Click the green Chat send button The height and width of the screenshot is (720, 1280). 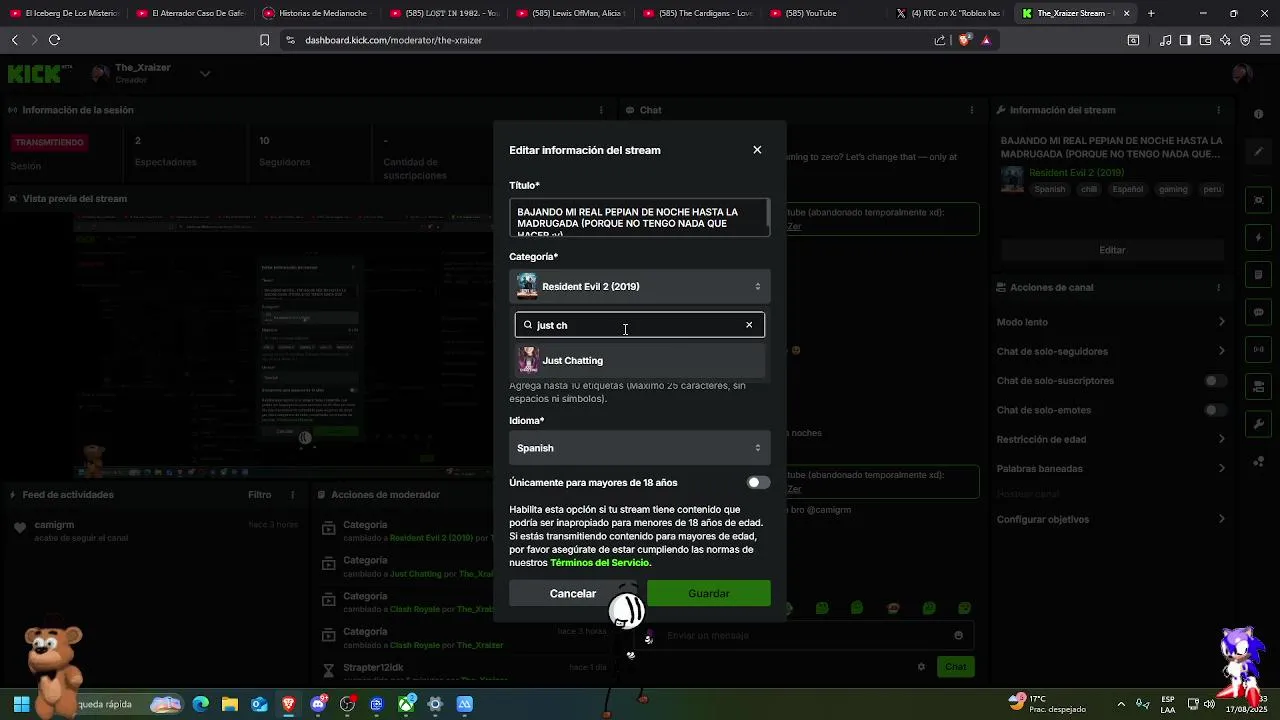[956, 667]
